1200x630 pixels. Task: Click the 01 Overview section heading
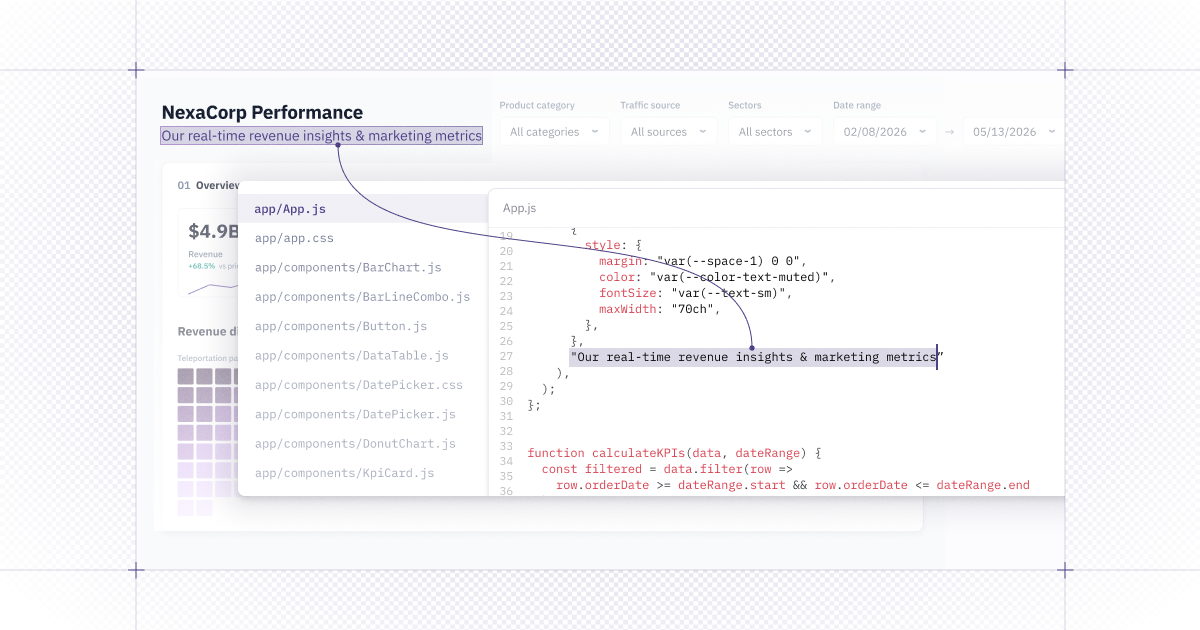[209, 185]
